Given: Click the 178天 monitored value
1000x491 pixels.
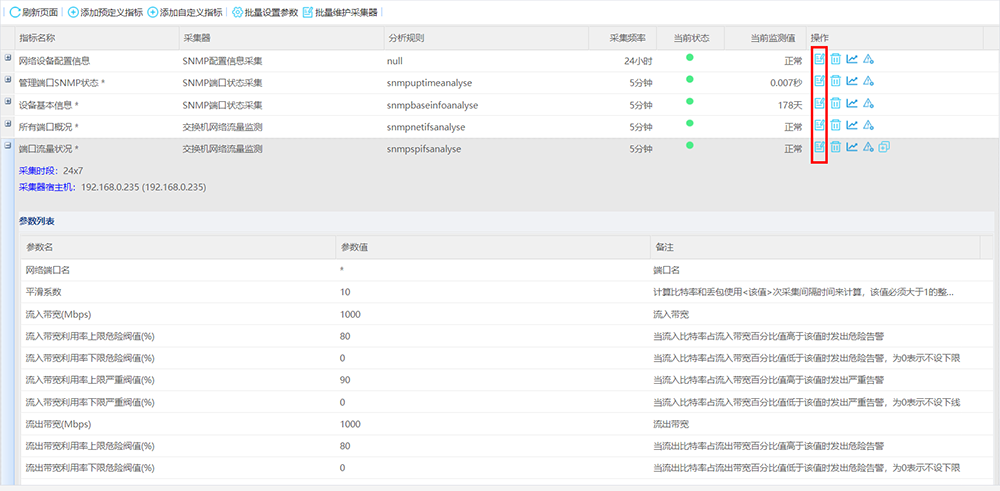Looking at the screenshot, I should click(x=790, y=105).
